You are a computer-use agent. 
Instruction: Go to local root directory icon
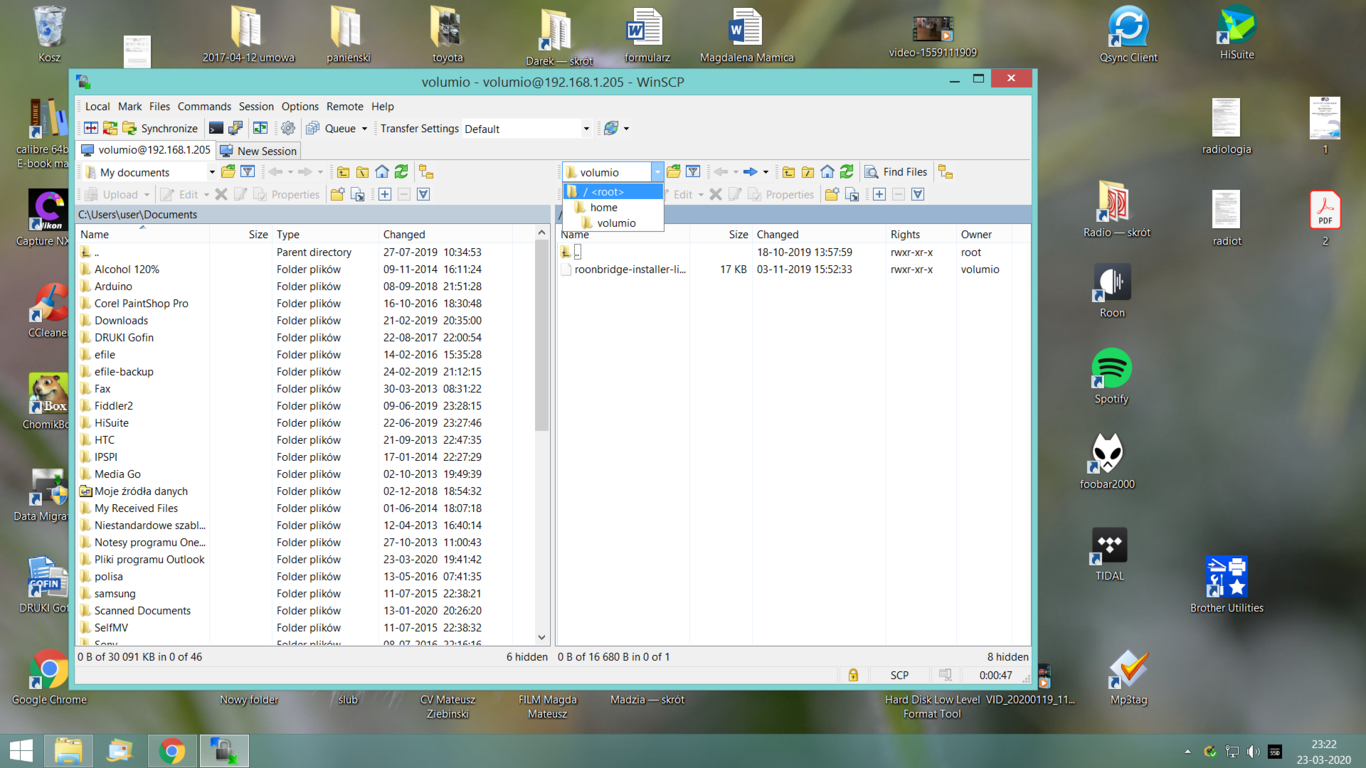coord(362,172)
